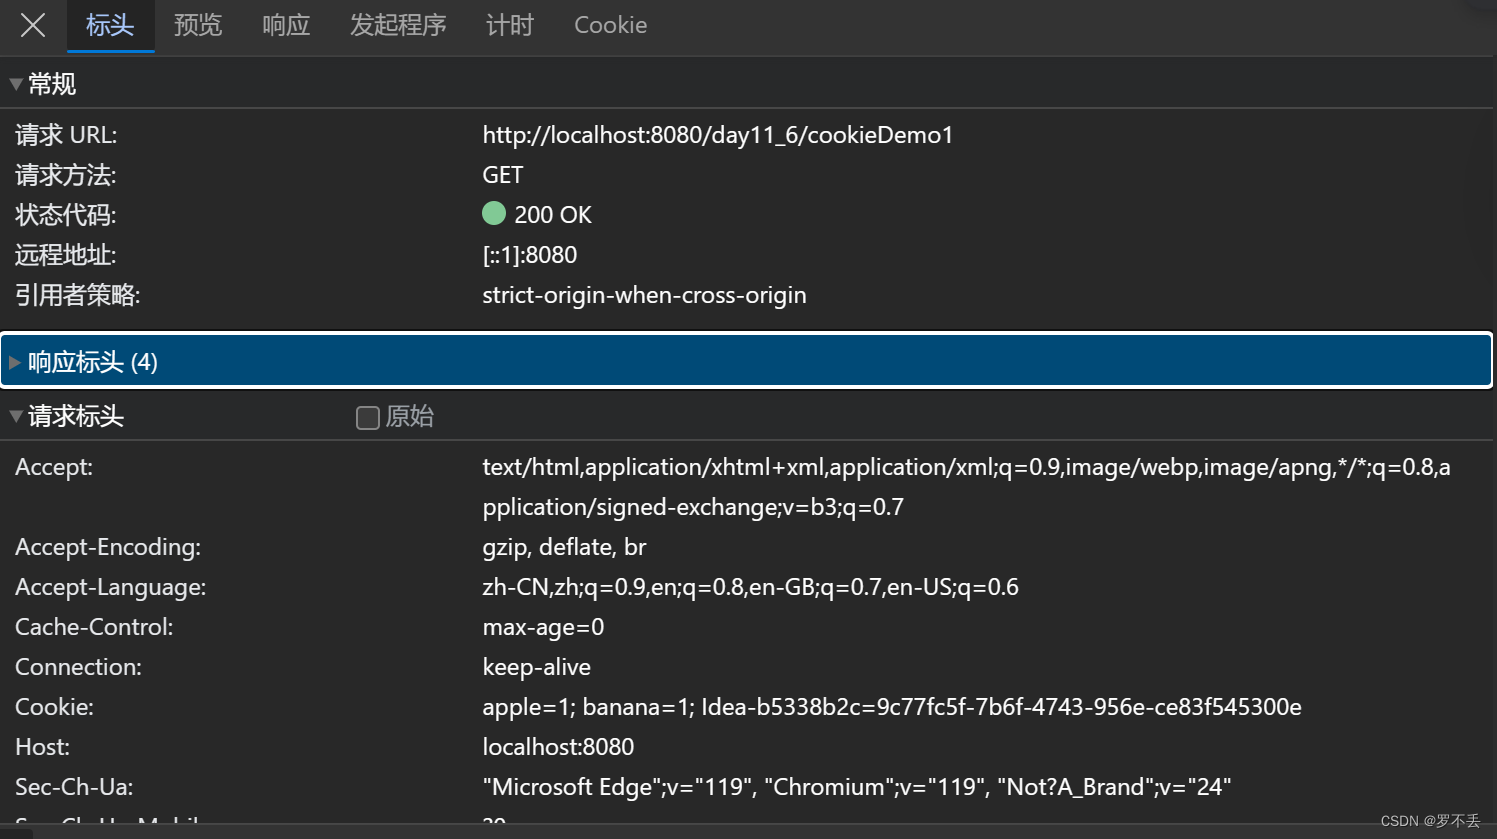
Task: Click the "Microsoft Edge";v="119" value
Action: point(856,787)
